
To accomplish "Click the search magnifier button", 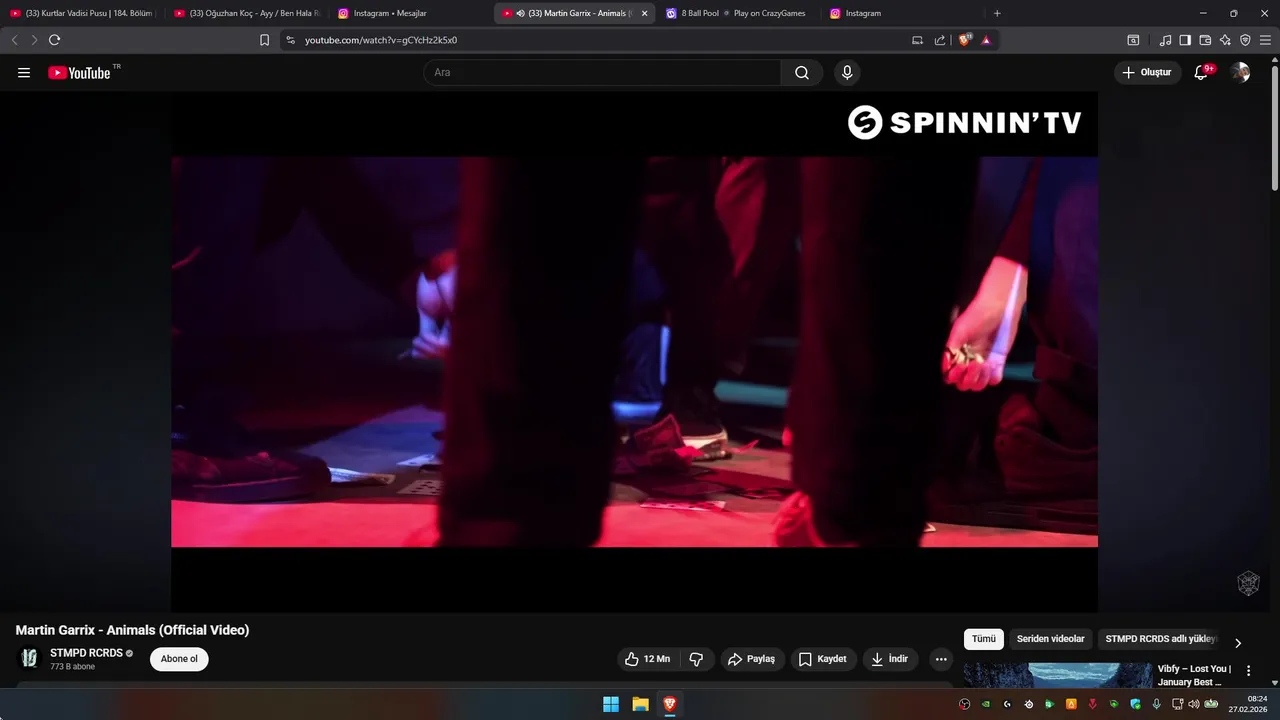I will tap(802, 72).
